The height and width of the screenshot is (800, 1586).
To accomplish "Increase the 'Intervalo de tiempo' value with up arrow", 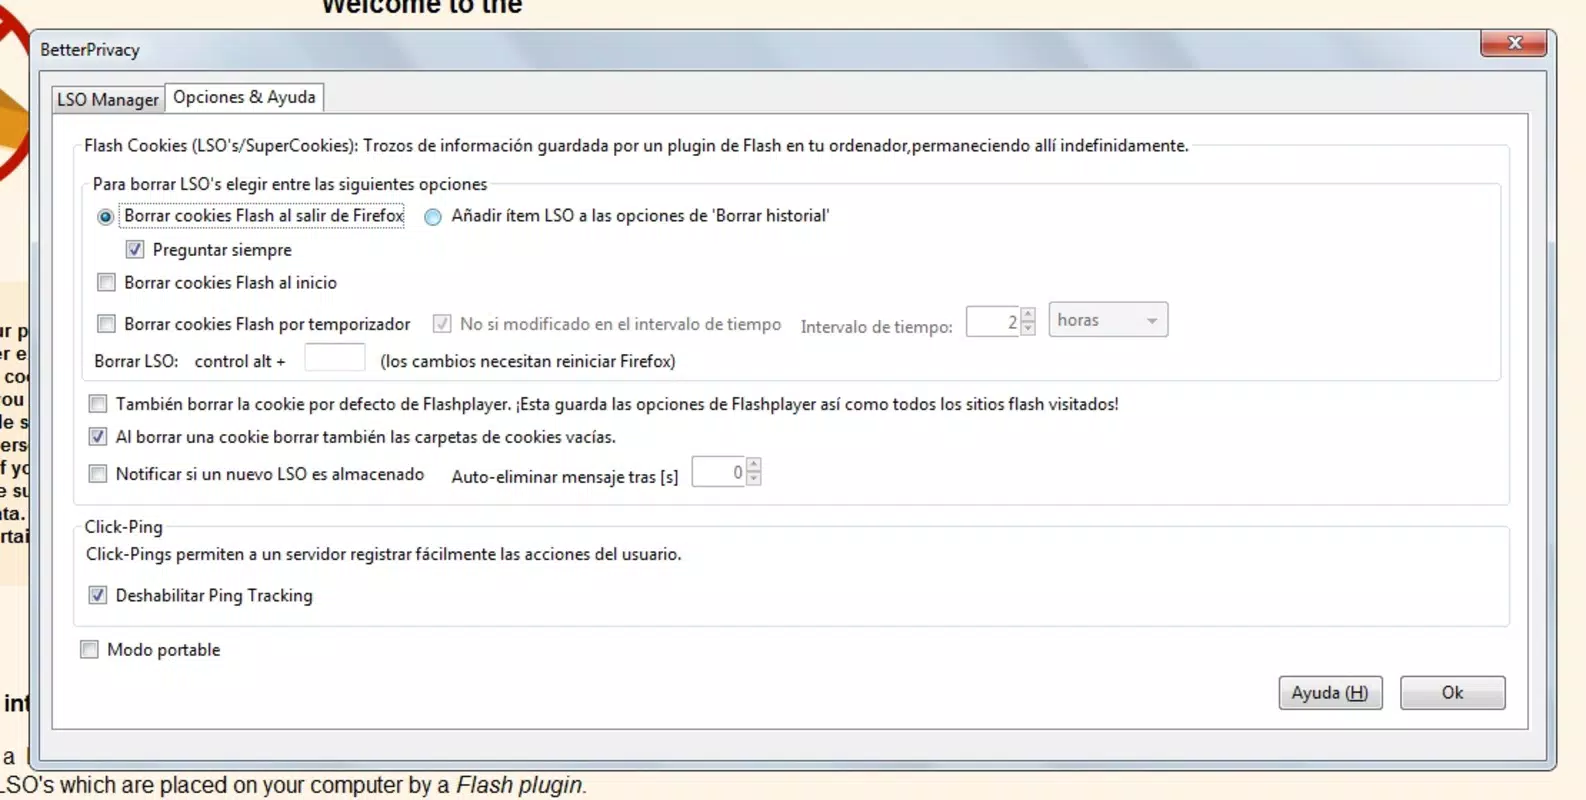I will coord(1028,315).
